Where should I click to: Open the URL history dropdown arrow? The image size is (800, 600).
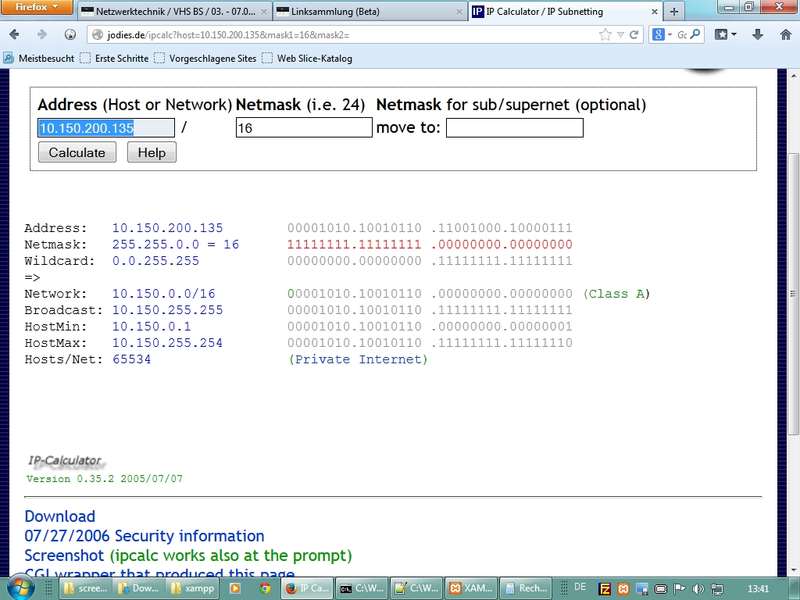click(x=620, y=35)
